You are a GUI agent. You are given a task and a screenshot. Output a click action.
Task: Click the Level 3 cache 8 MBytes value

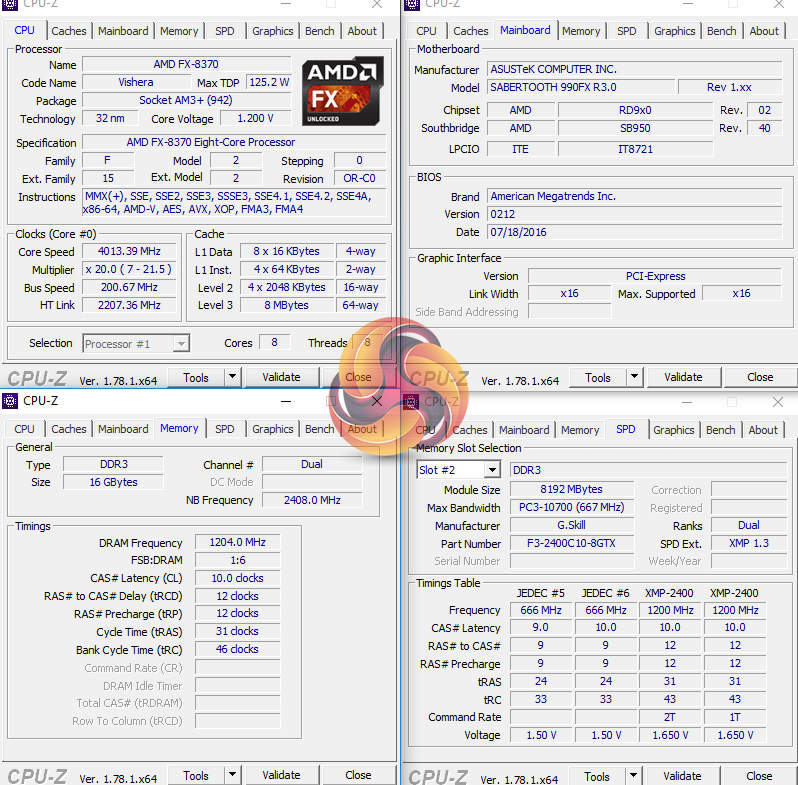pyautogui.click(x=287, y=305)
